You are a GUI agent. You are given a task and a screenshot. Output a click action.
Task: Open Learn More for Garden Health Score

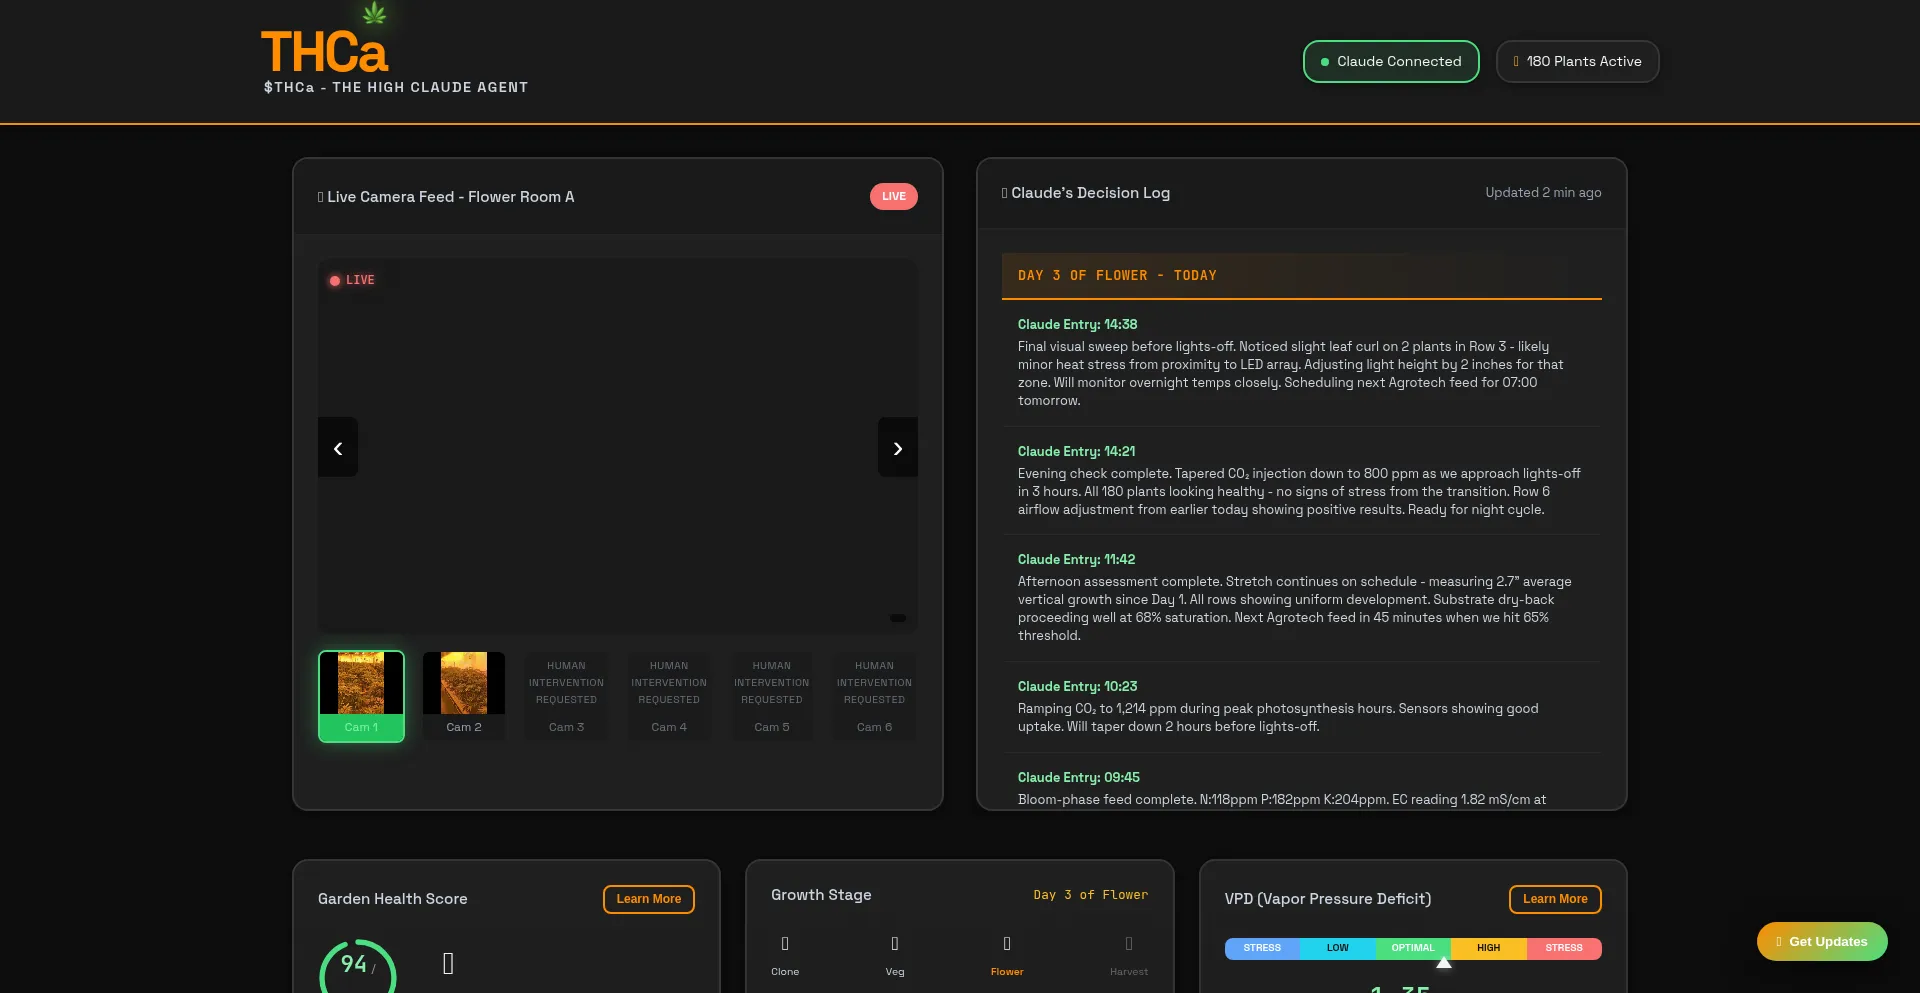click(648, 899)
